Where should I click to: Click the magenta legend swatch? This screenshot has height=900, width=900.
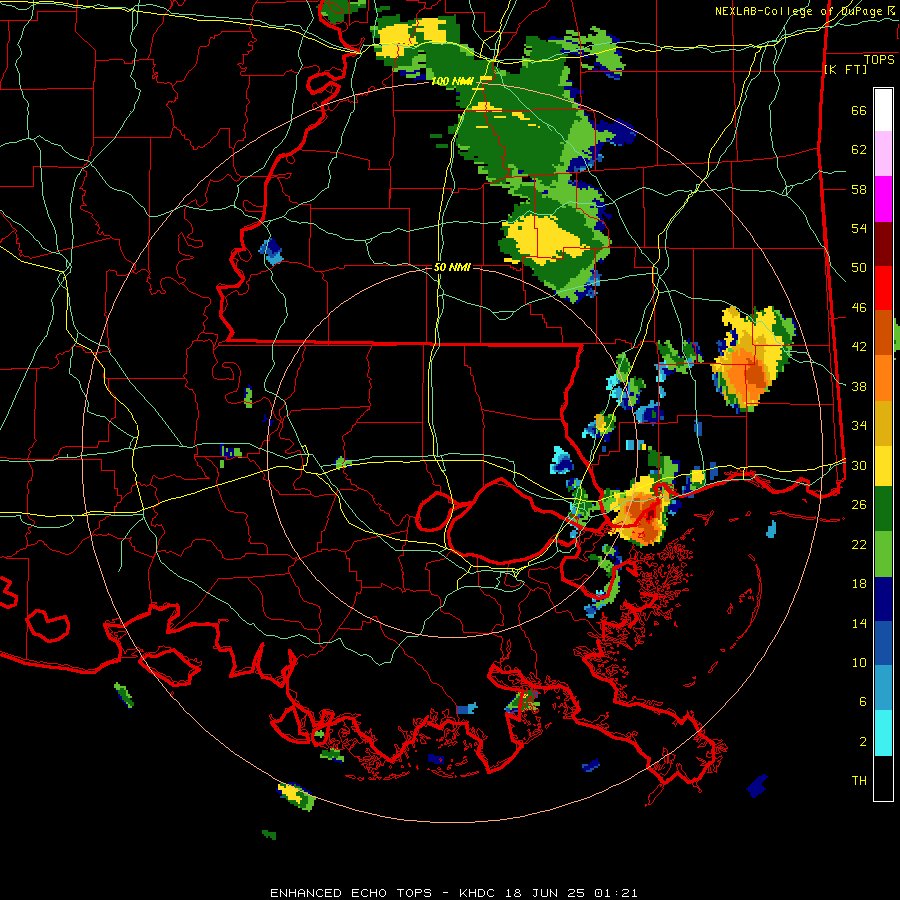point(883,199)
